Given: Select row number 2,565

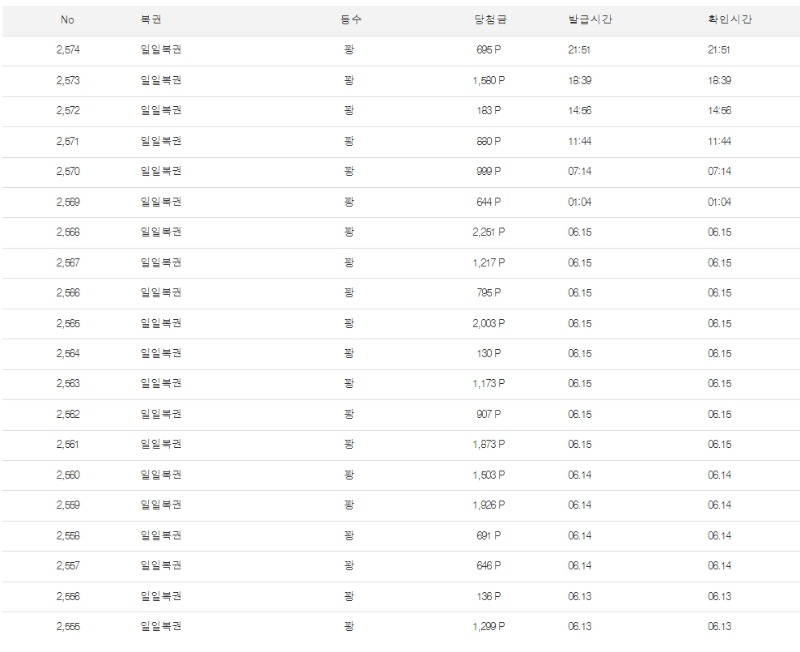Looking at the screenshot, I should click(67, 323).
